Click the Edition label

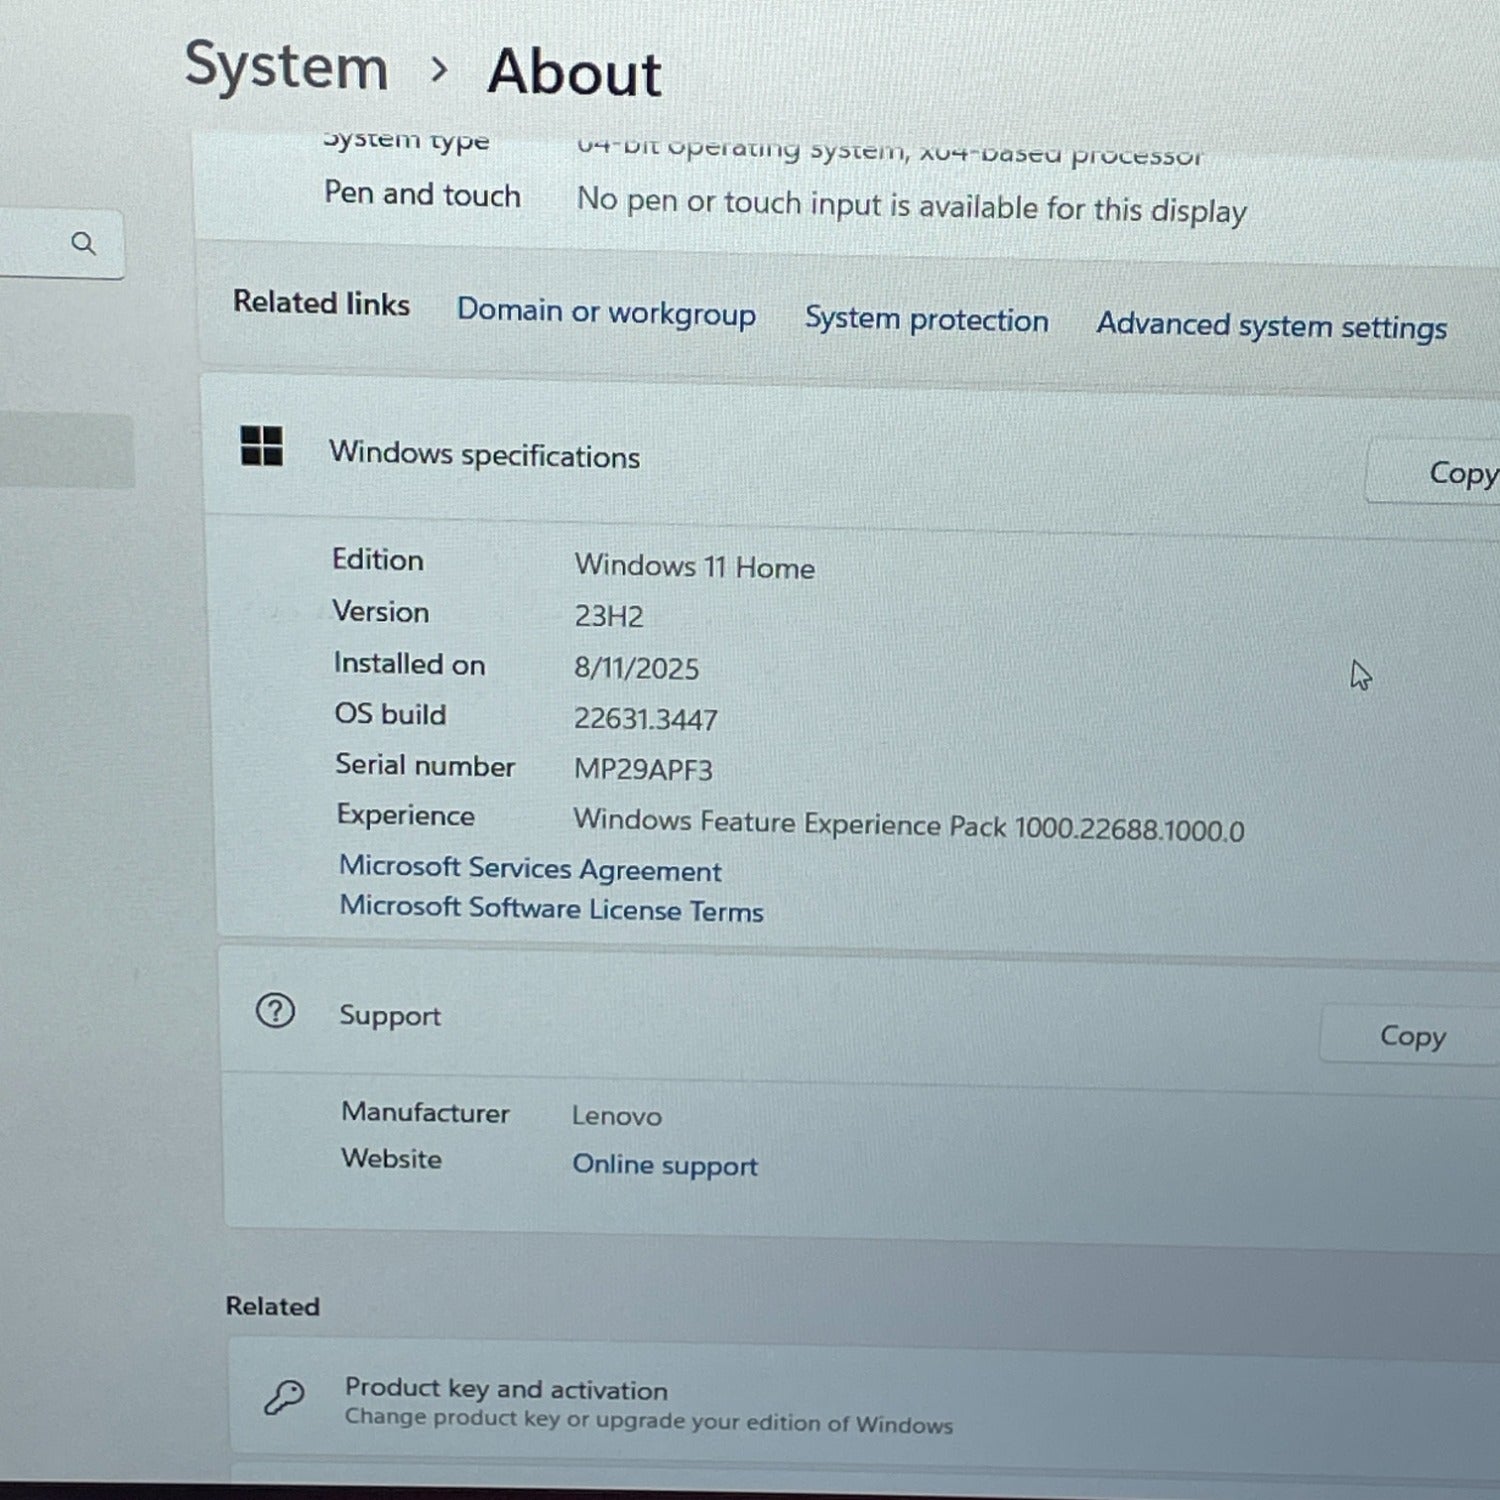(377, 559)
